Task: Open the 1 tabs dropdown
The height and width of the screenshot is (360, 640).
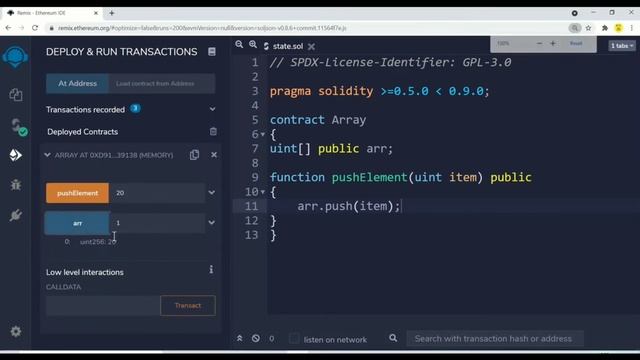Action: (x=622, y=46)
